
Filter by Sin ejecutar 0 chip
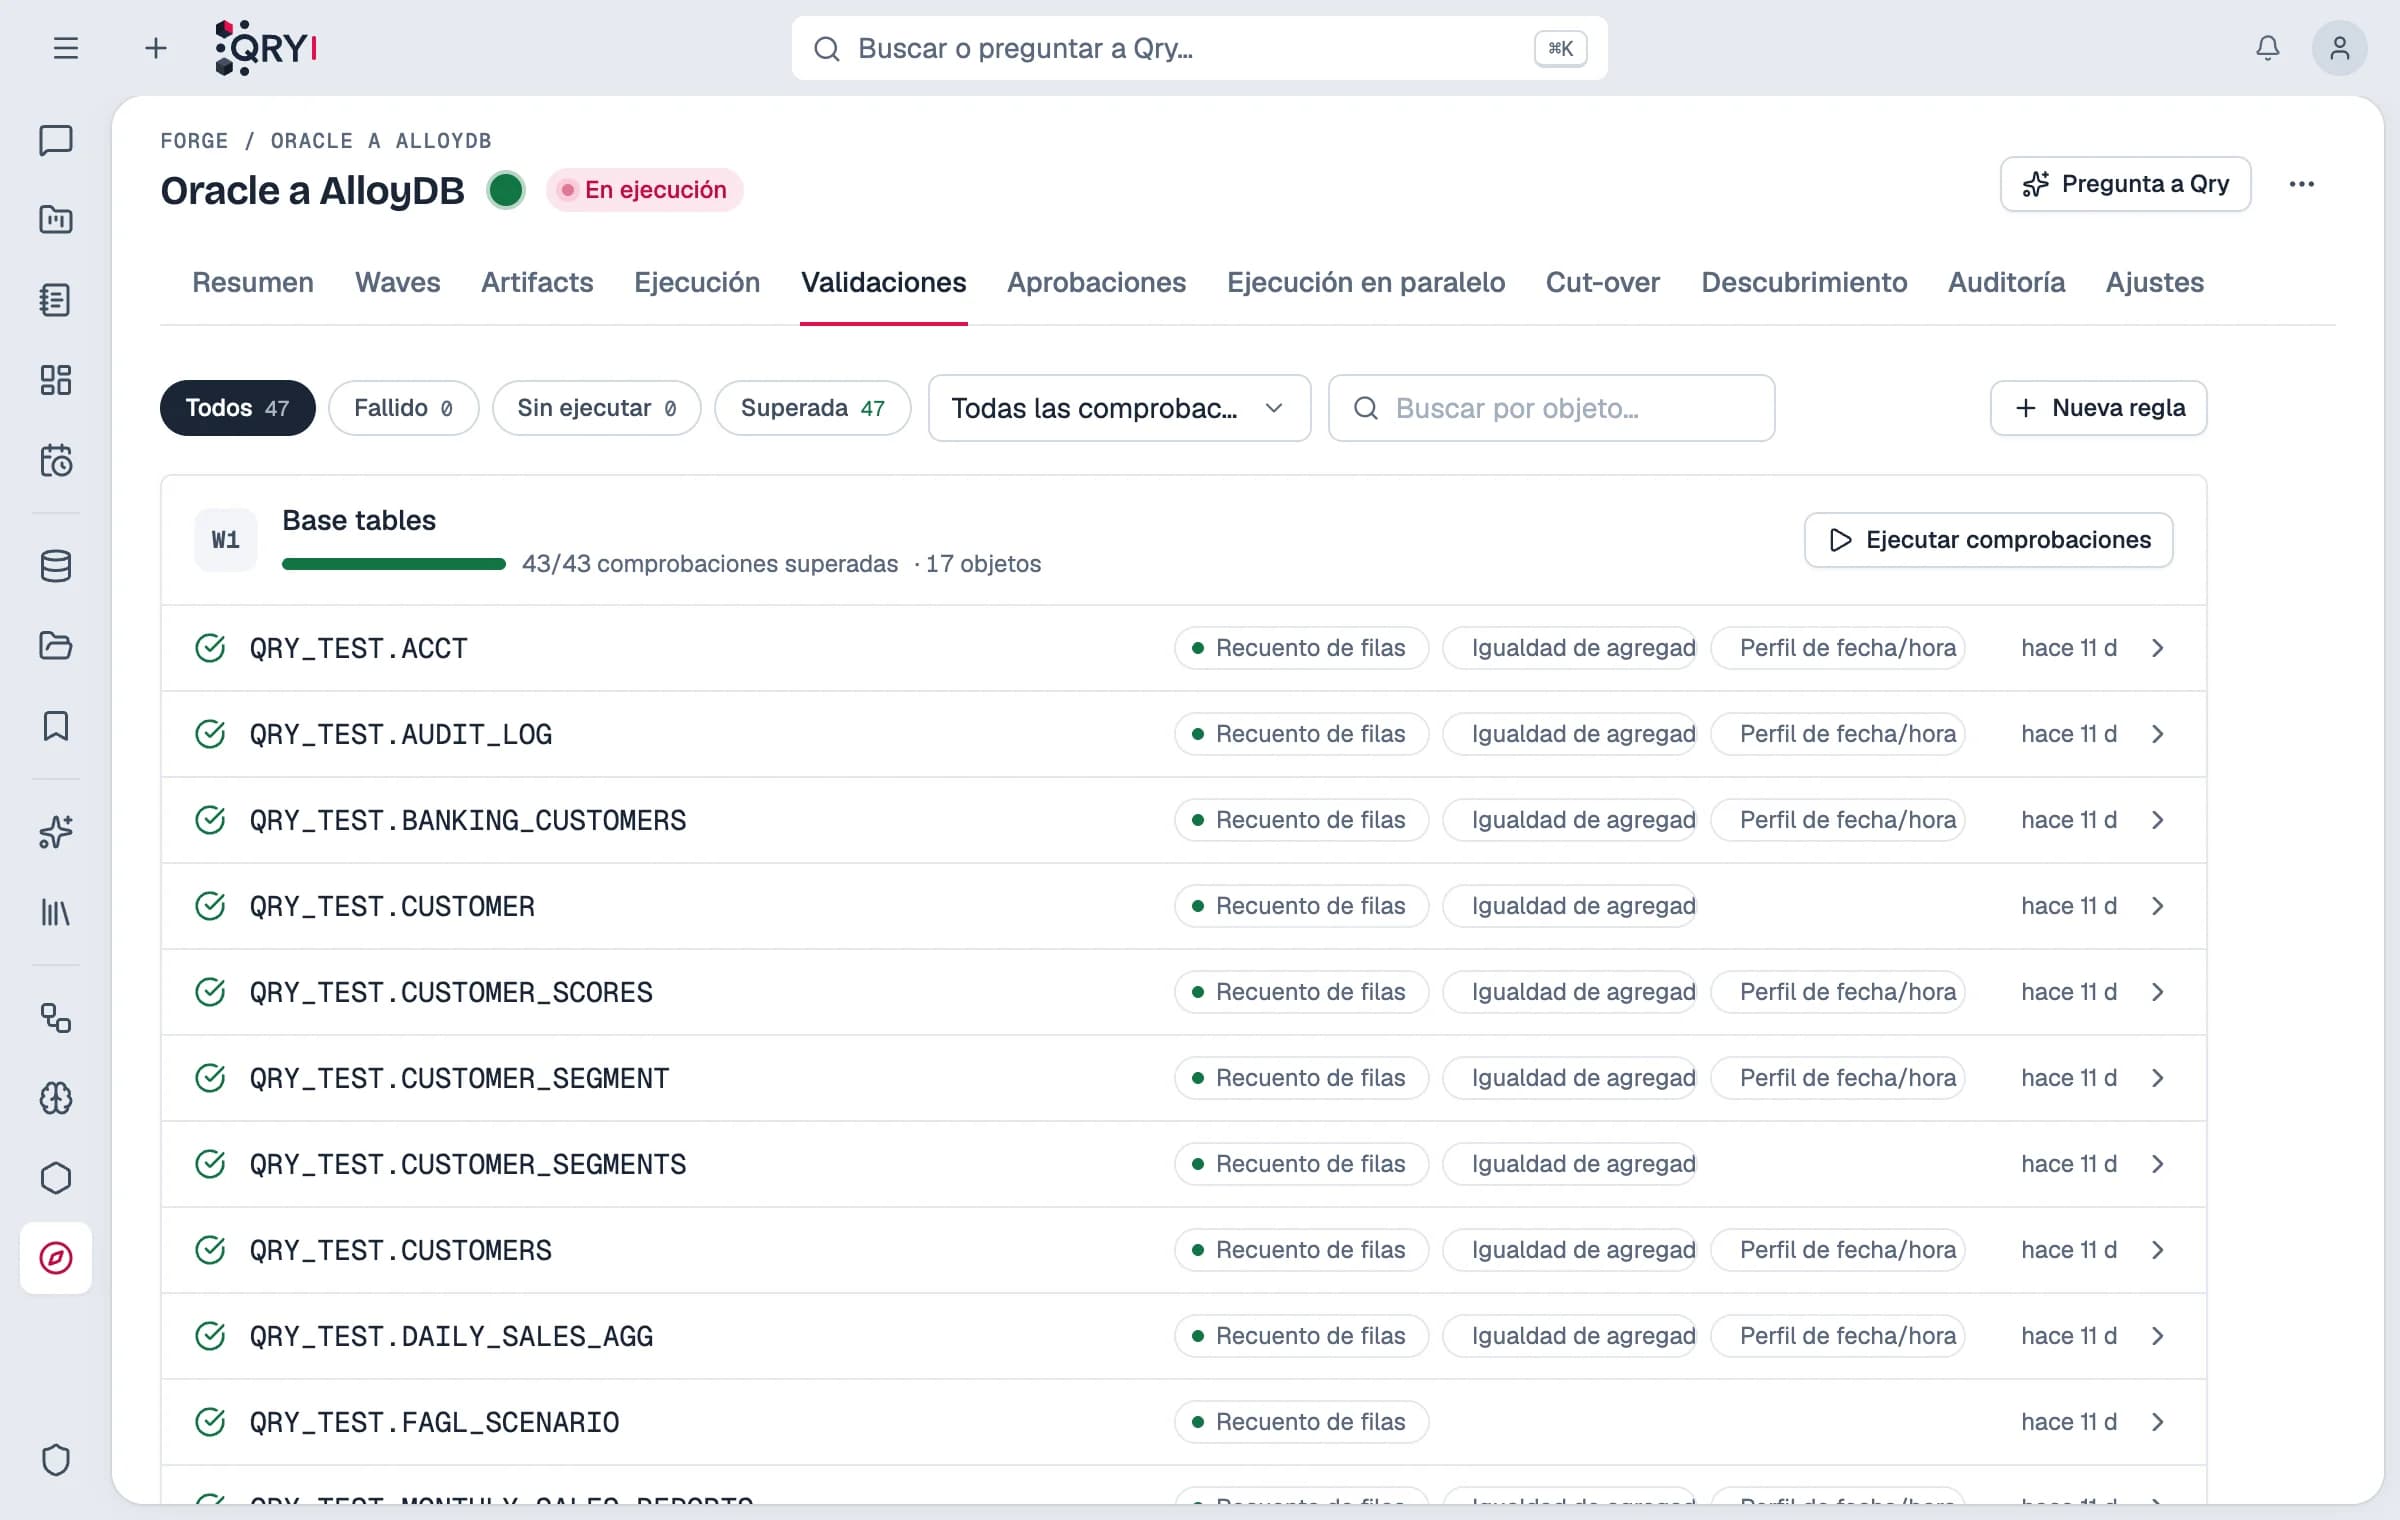coord(597,408)
